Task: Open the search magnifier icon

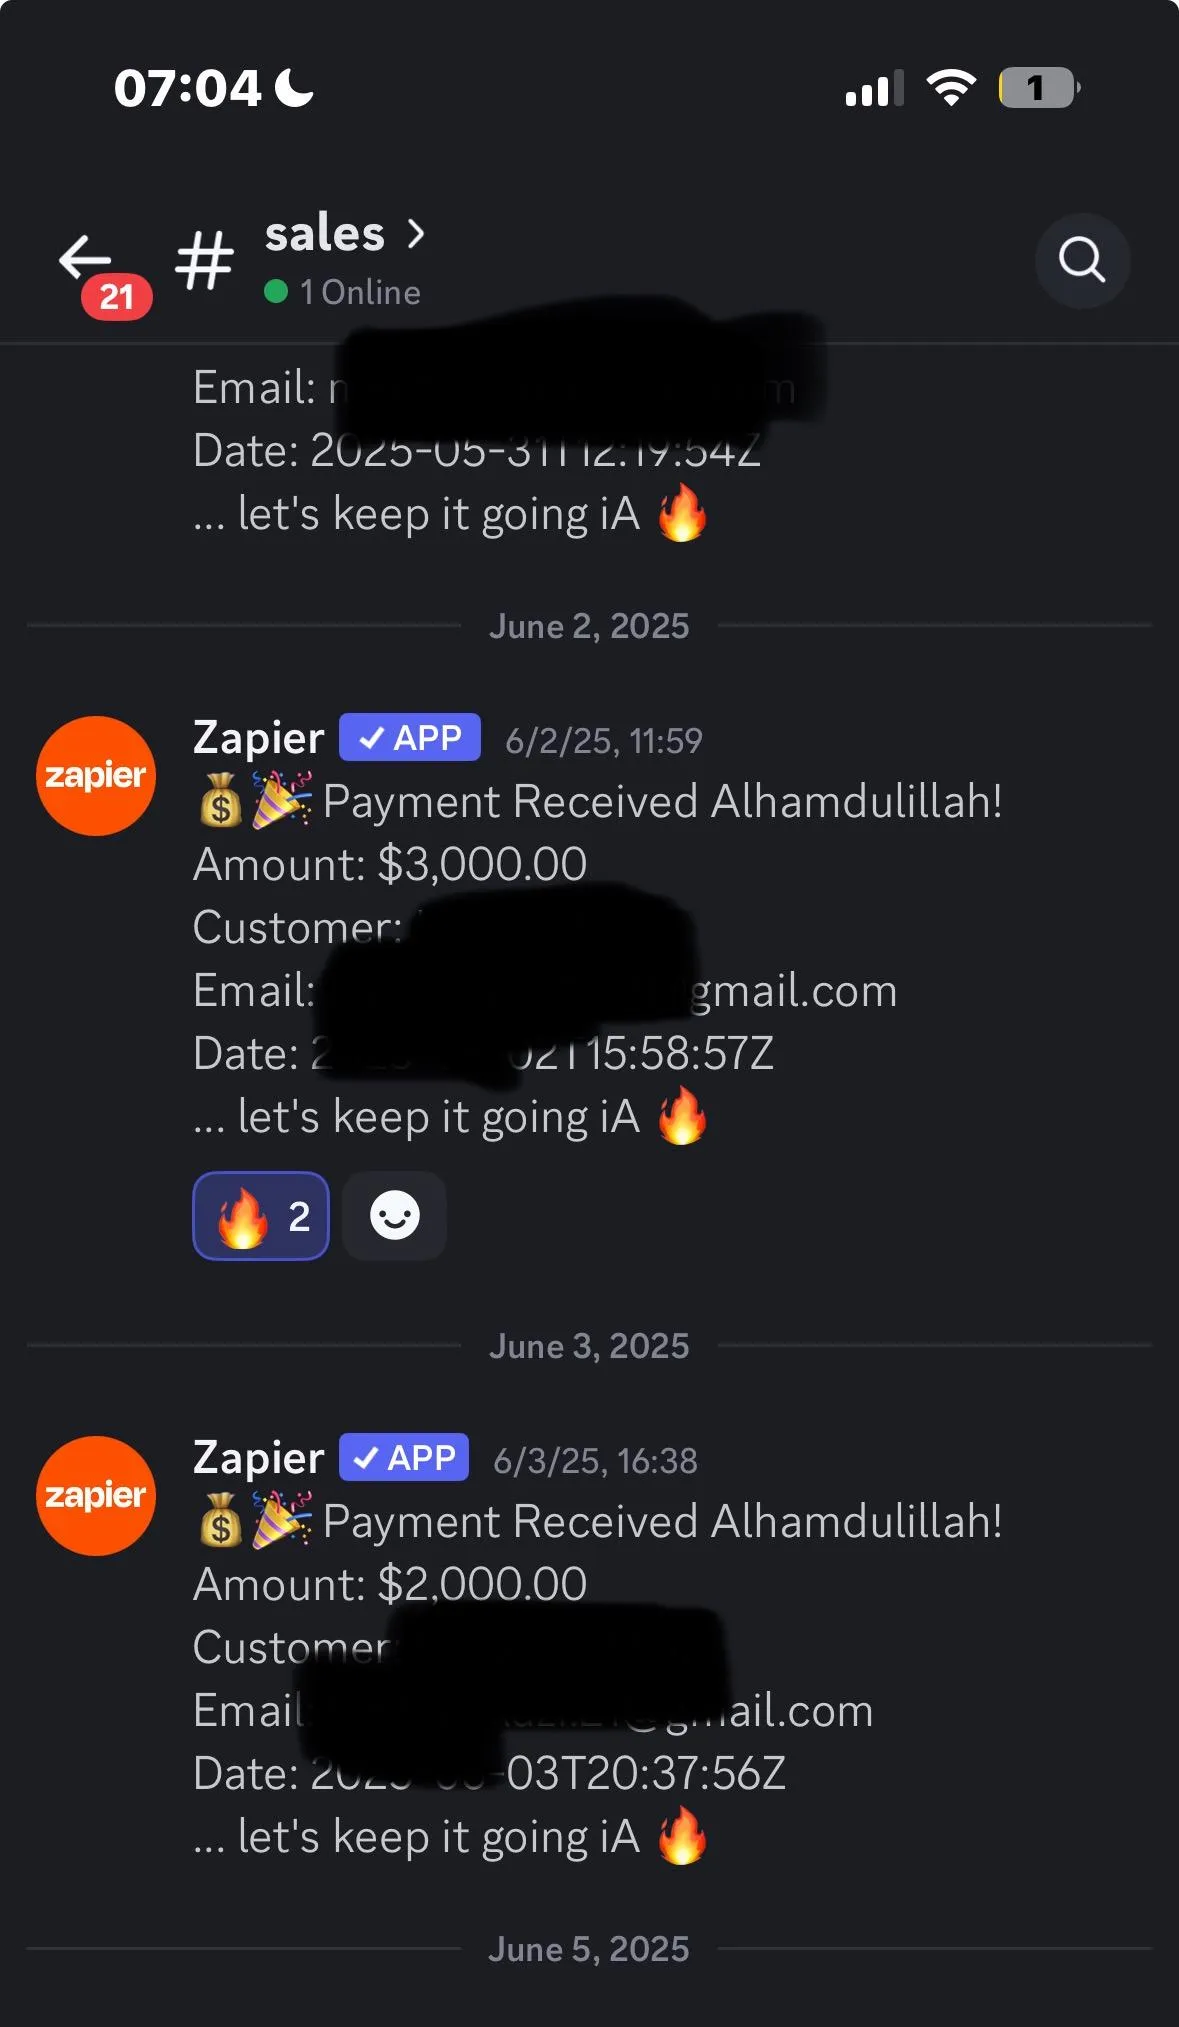Action: coord(1082,260)
